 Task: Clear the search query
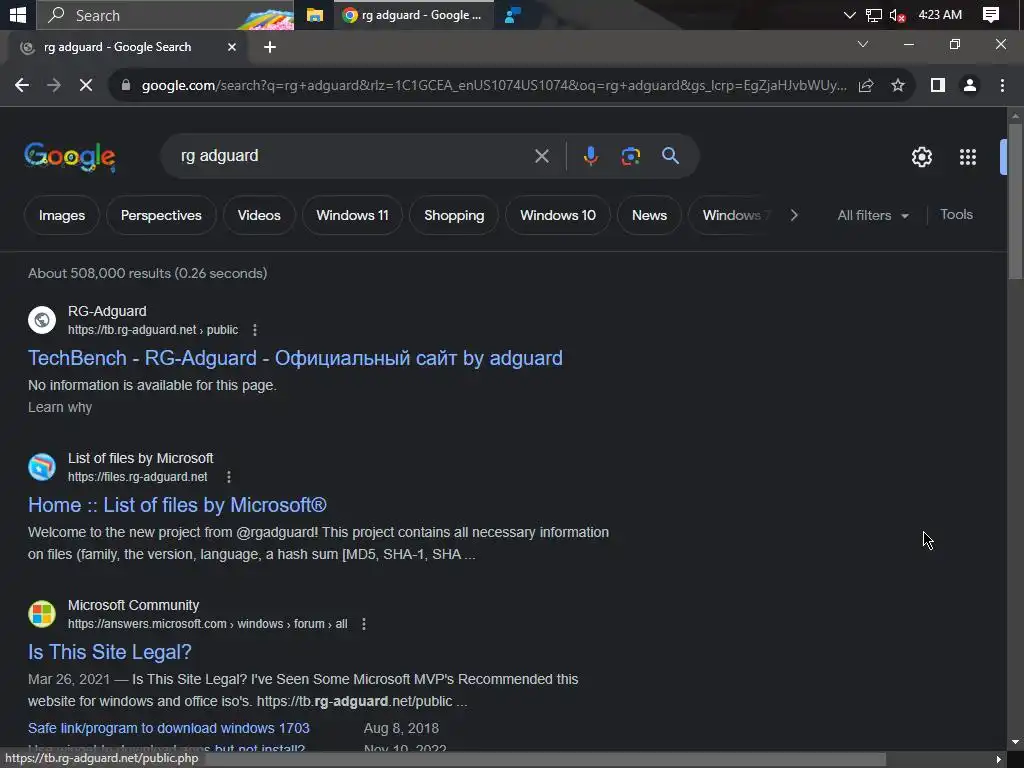coord(541,156)
